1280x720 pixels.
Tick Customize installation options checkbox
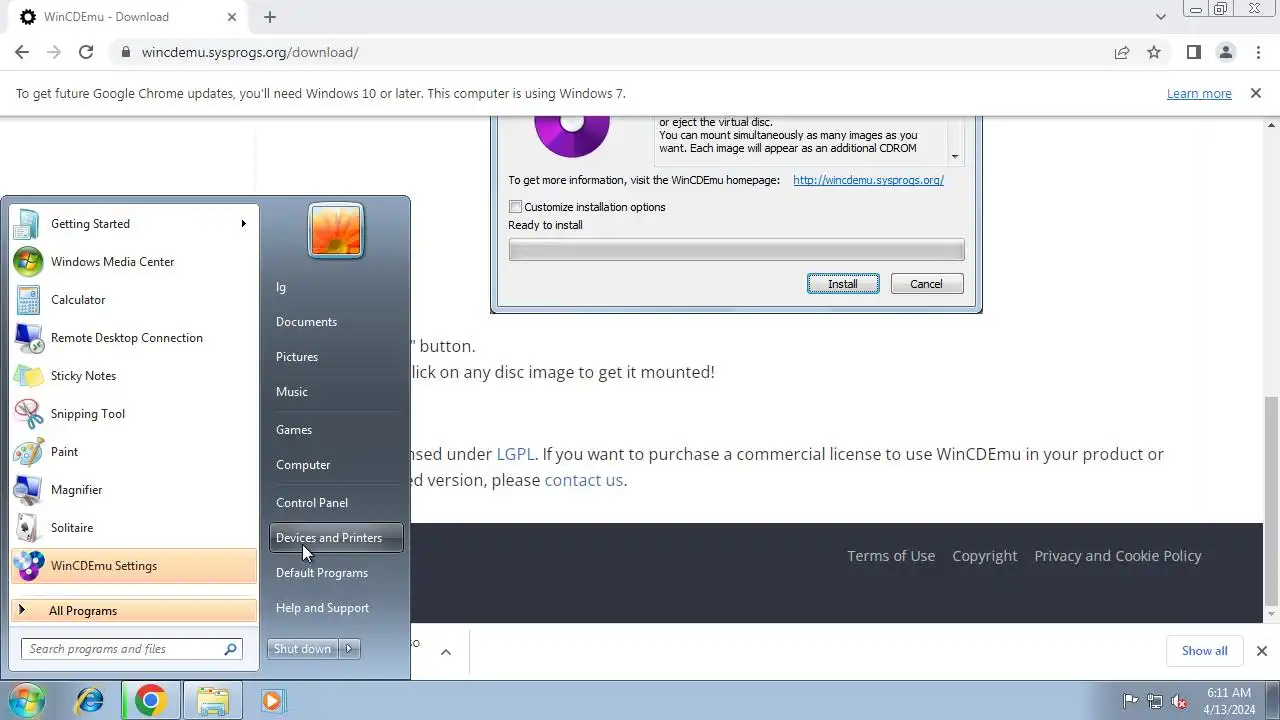515,207
